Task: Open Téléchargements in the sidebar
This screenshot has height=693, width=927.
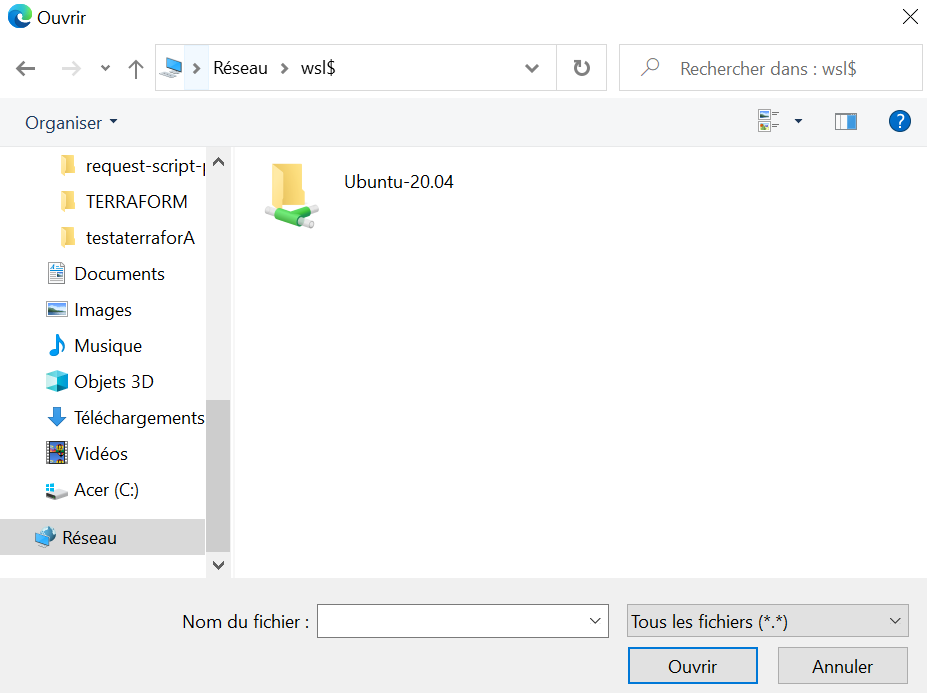Action: coord(126,417)
